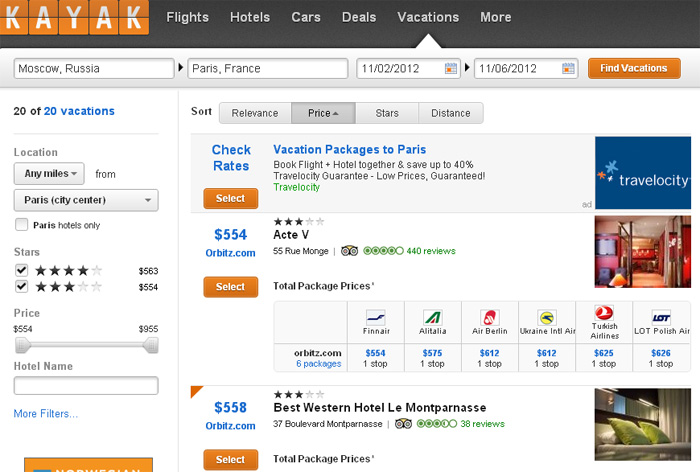Viewport: 700px width, 472px height.
Task: Click Select for Best Western Hotel Le Montparnasse
Action: click(230, 459)
